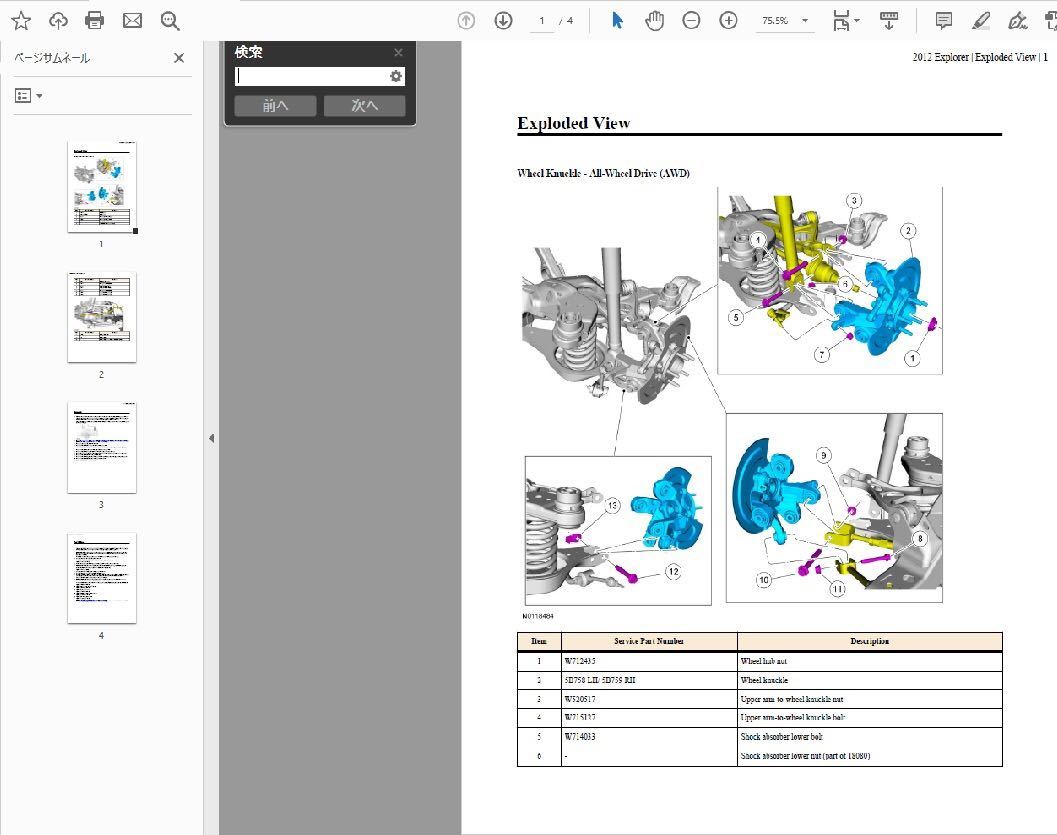Viewport: 1057px width, 835px height.
Task: Click the sign document pen icon
Action: [1017, 21]
